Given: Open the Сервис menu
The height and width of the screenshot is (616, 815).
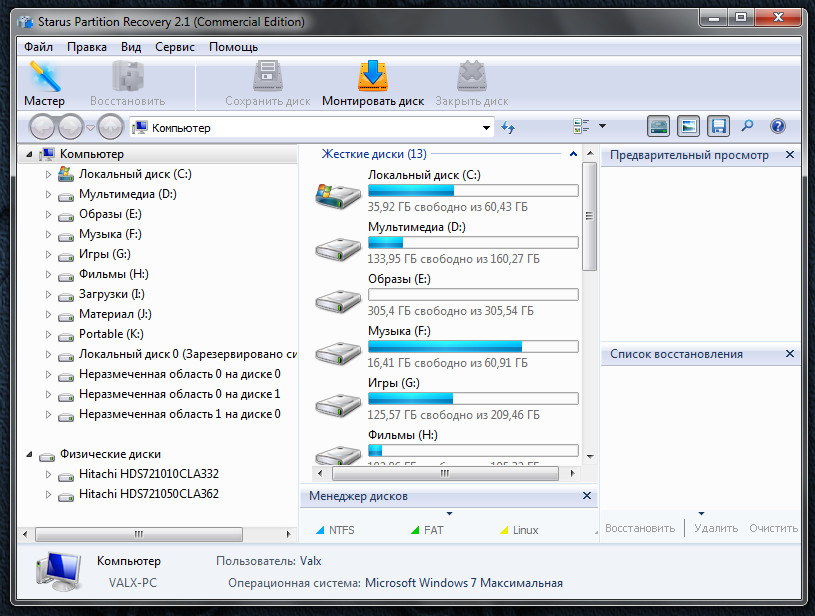Looking at the screenshot, I should tap(175, 47).
